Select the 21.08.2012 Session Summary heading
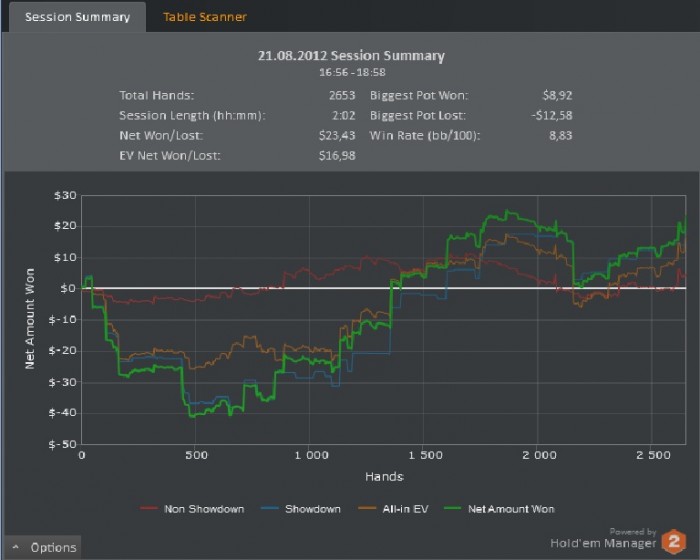The height and width of the screenshot is (560, 700). click(350, 56)
